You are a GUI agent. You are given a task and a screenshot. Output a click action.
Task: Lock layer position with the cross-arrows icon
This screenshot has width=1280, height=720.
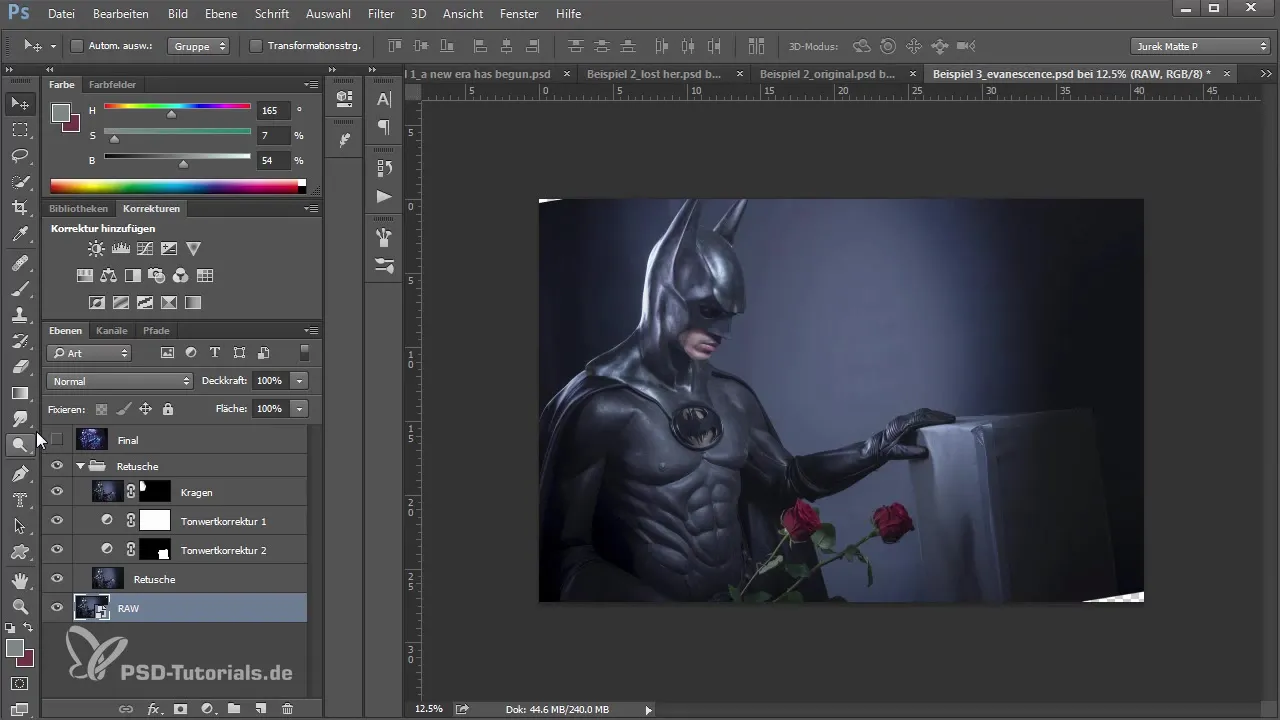tap(145, 409)
